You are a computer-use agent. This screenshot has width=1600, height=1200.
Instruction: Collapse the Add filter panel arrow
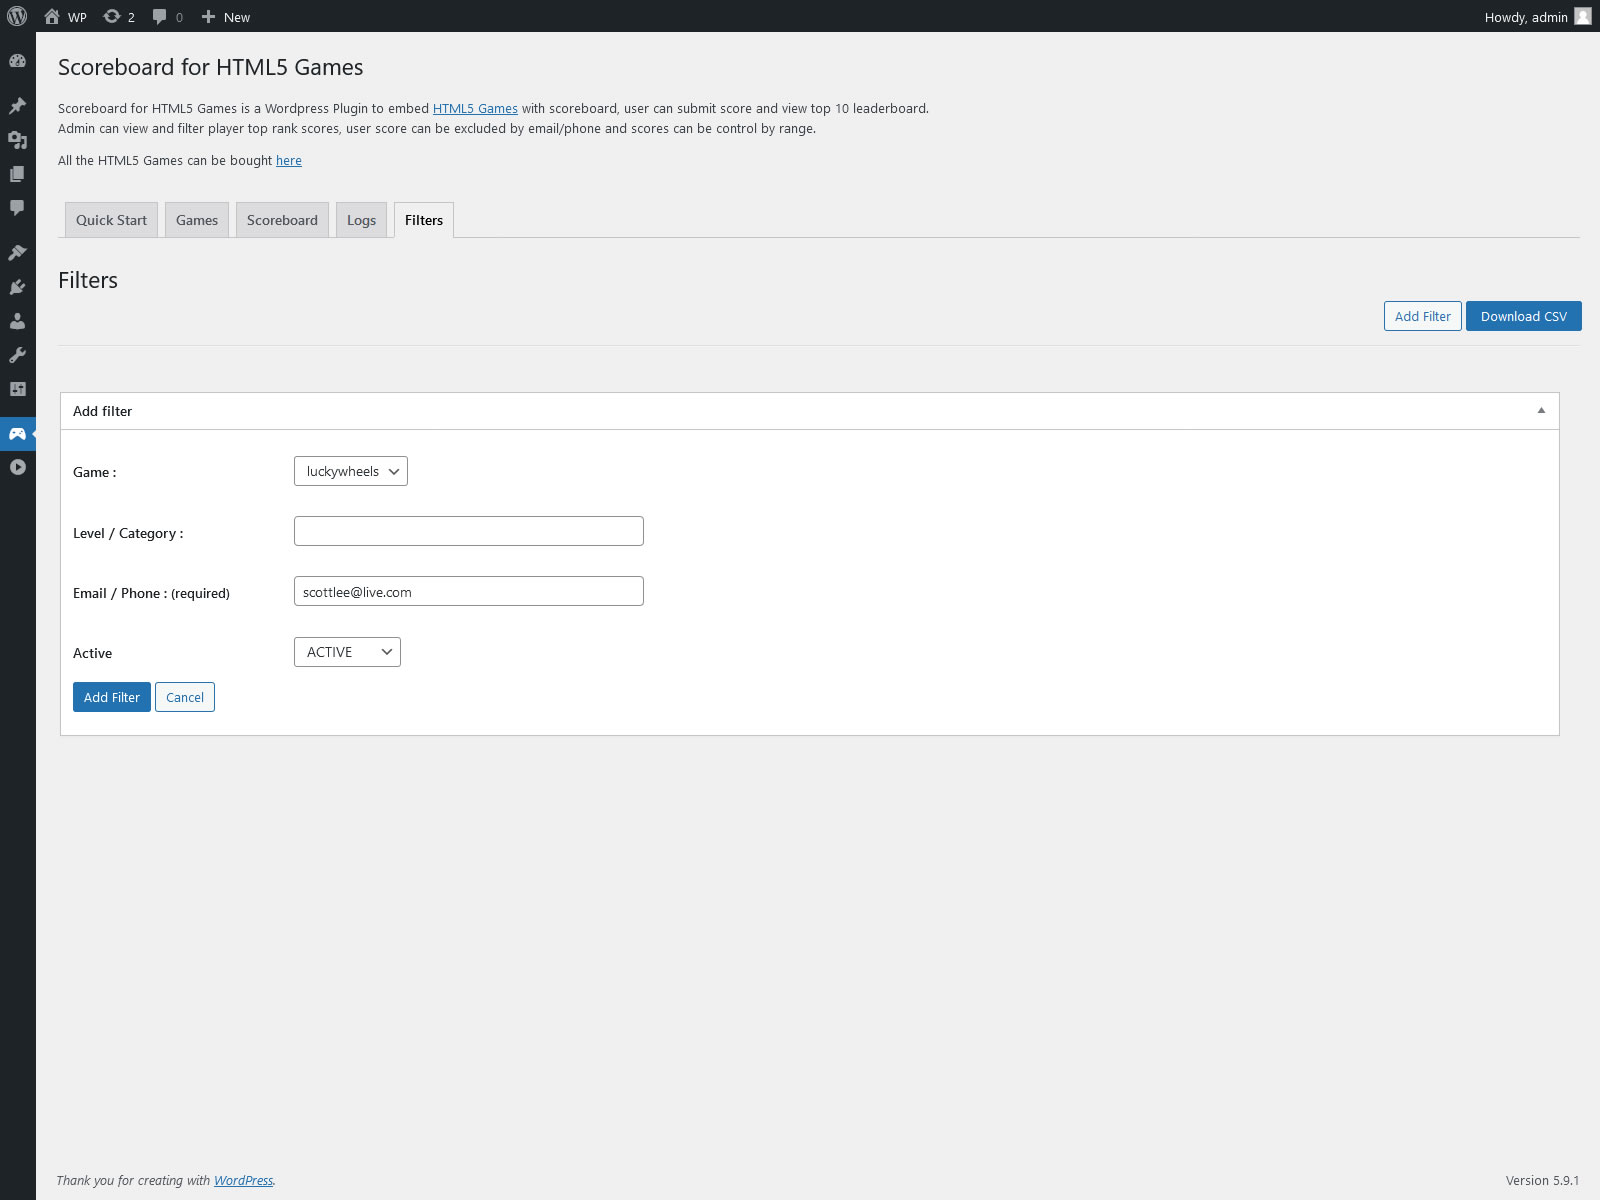coord(1541,411)
